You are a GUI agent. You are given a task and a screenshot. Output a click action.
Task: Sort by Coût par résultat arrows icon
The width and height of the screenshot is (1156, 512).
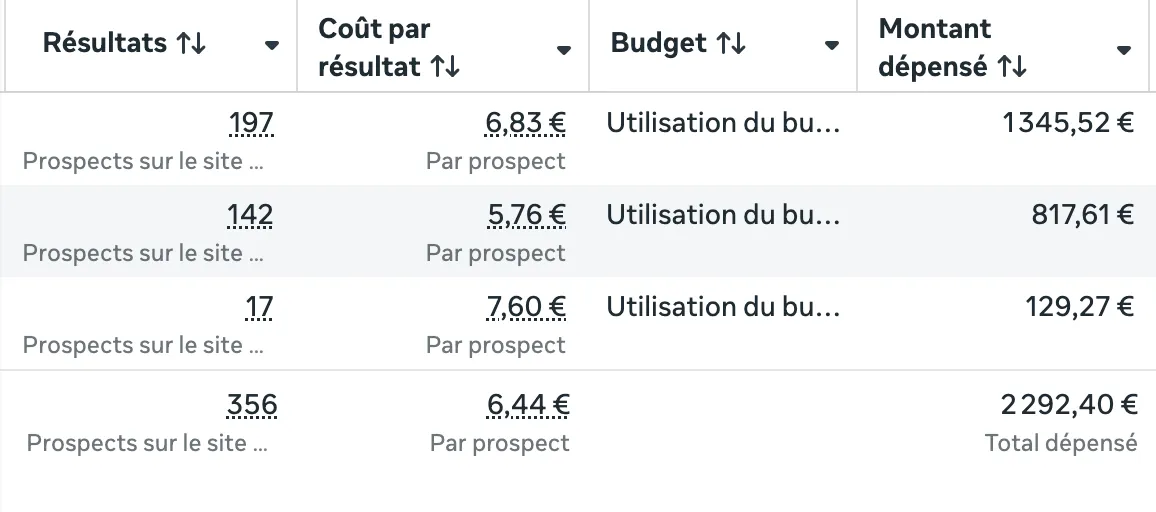(445, 67)
